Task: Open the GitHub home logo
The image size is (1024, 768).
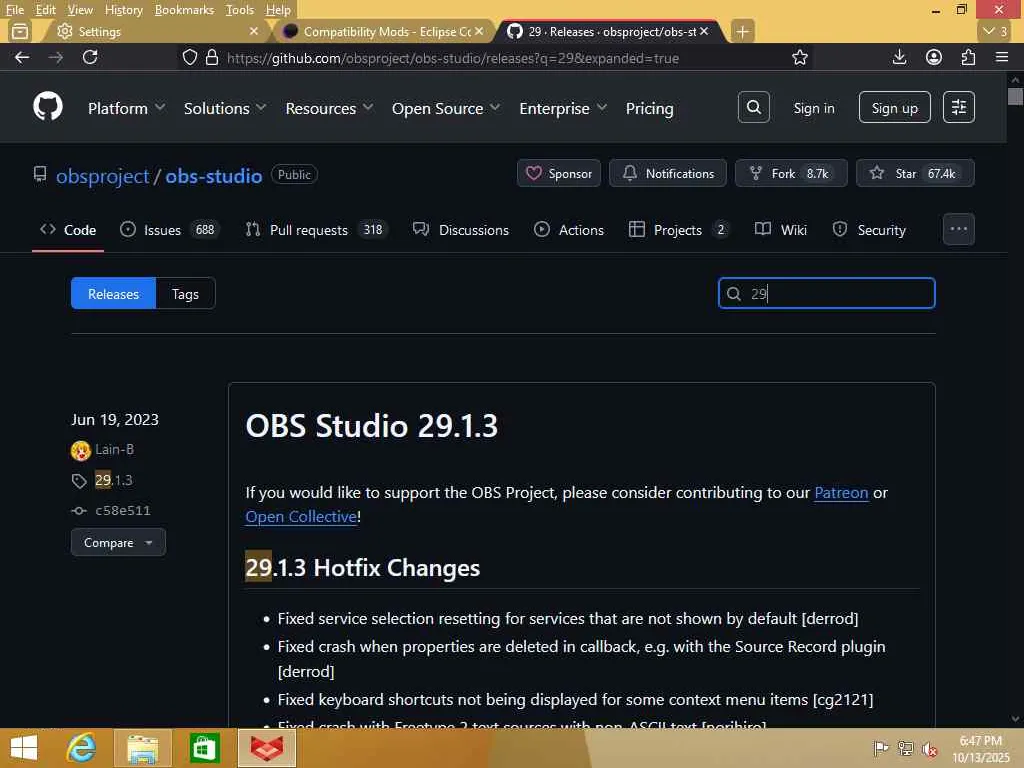Action: (x=48, y=106)
